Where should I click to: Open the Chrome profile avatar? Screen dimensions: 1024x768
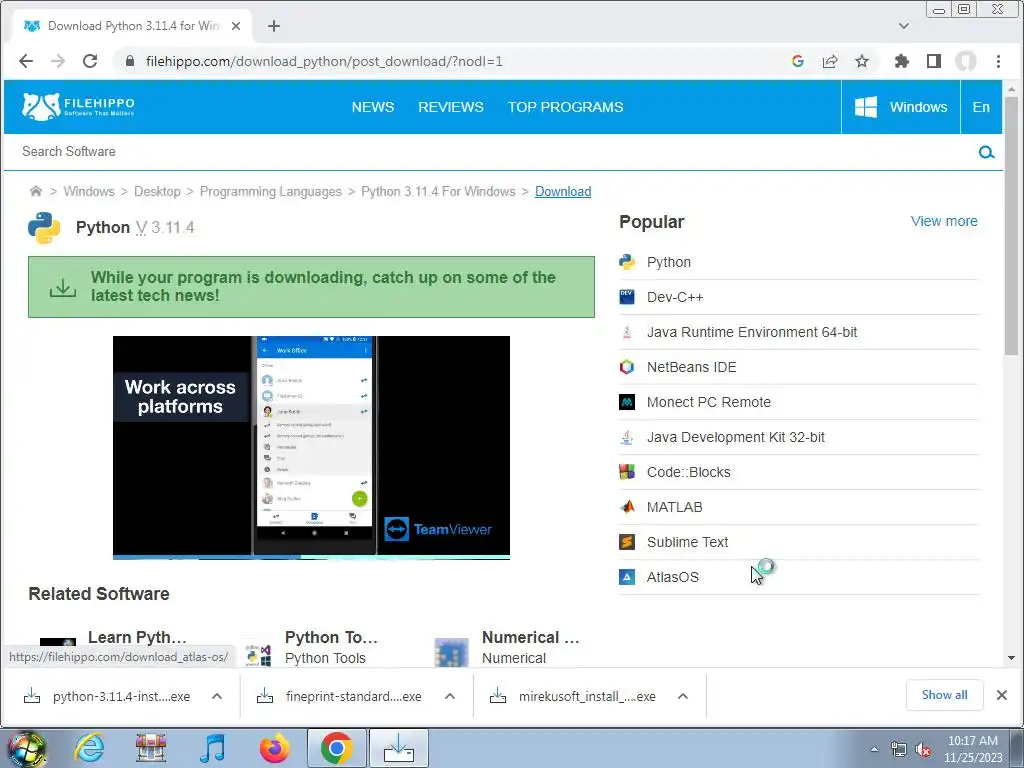pos(966,61)
